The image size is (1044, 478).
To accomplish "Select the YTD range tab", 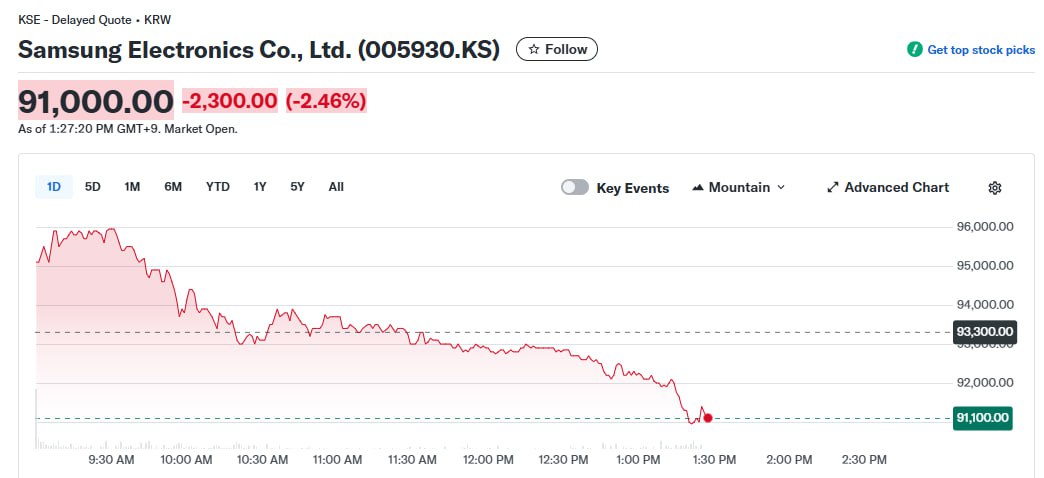I will pyautogui.click(x=218, y=187).
